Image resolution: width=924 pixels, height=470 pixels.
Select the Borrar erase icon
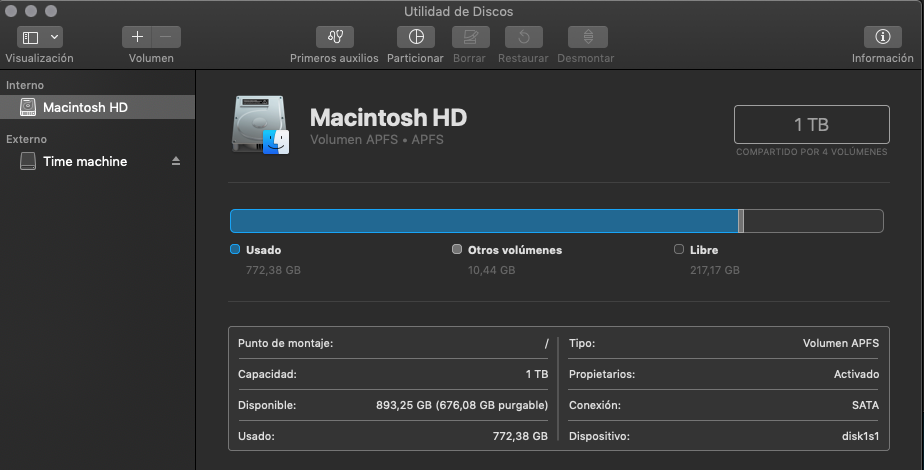470,37
